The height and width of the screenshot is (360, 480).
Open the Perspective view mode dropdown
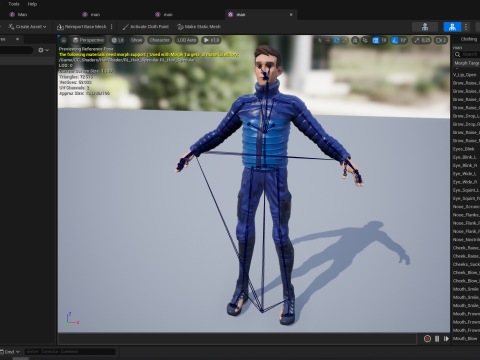pyautogui.click(x=88, y=40)
